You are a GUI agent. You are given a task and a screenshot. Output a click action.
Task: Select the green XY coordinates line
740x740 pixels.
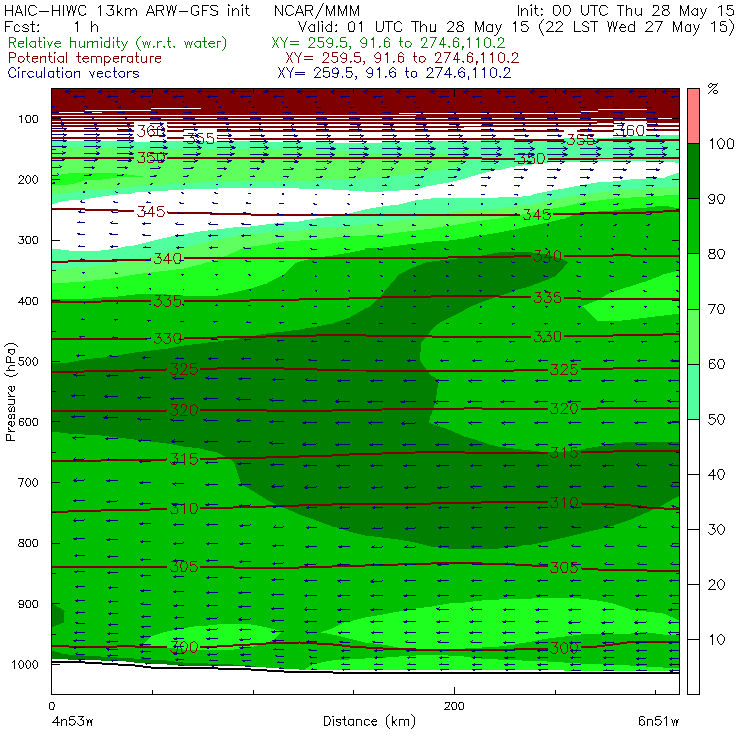388,43
